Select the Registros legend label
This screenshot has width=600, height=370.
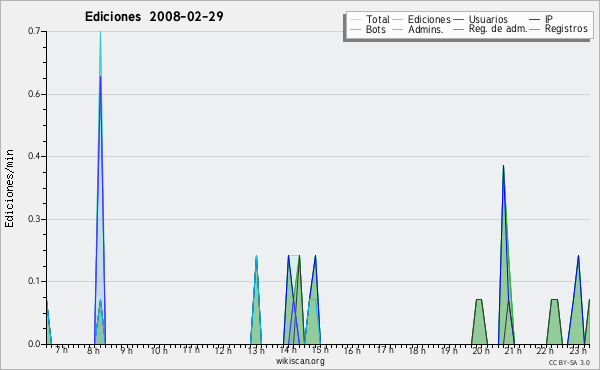click(566, 29)
